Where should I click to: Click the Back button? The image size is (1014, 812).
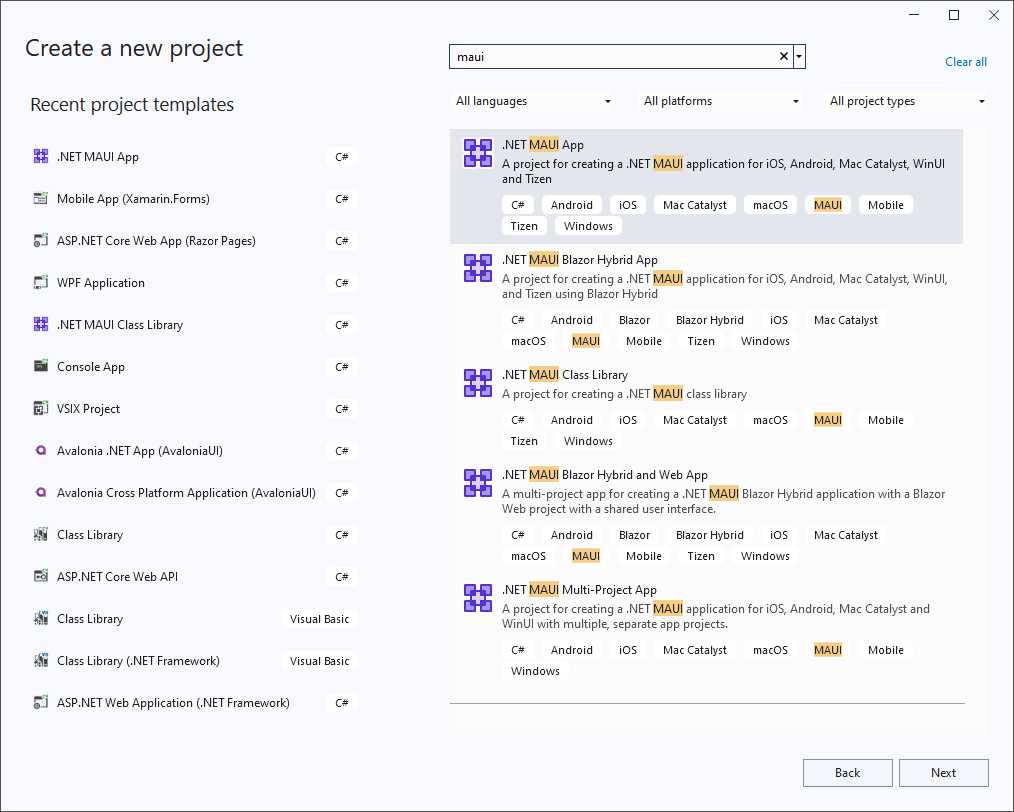[x=847, y=773]
